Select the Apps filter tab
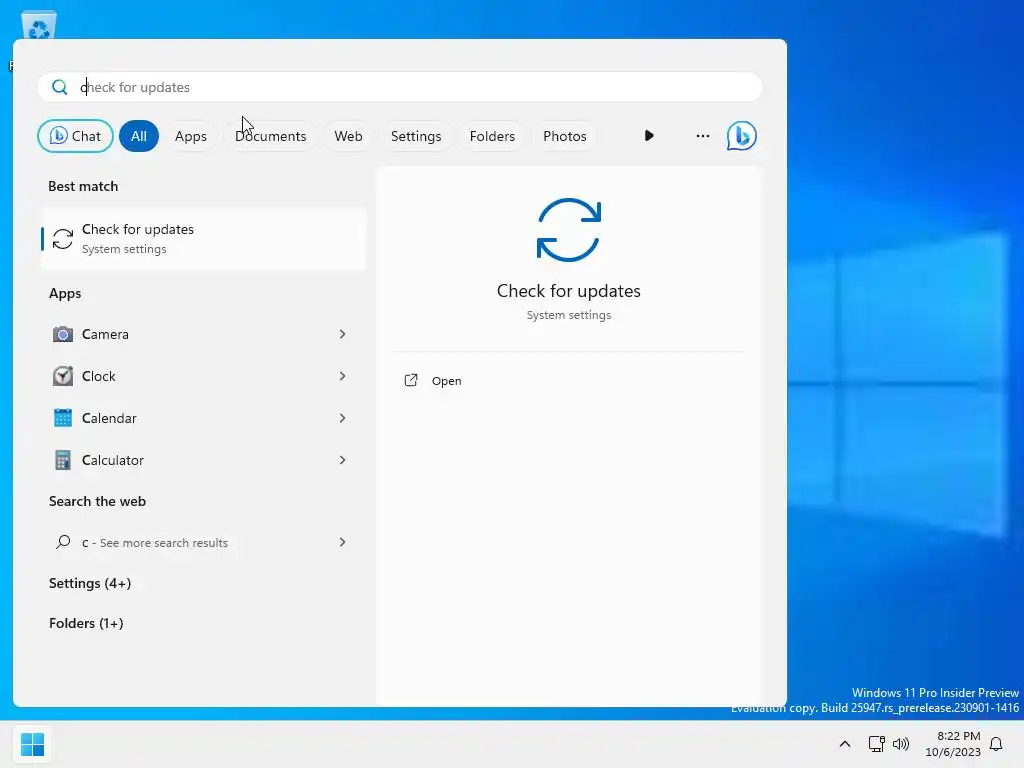 pos(191,136)
